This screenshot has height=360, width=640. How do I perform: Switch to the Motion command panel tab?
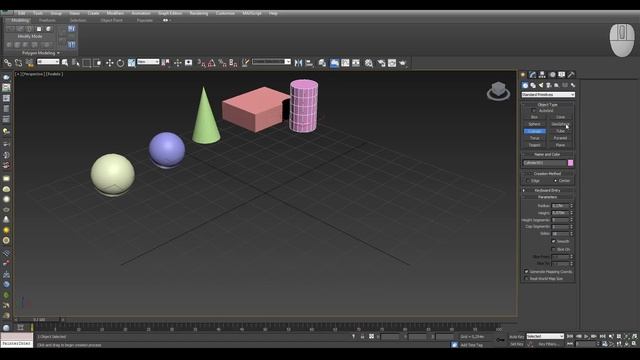tap(552, 74)
